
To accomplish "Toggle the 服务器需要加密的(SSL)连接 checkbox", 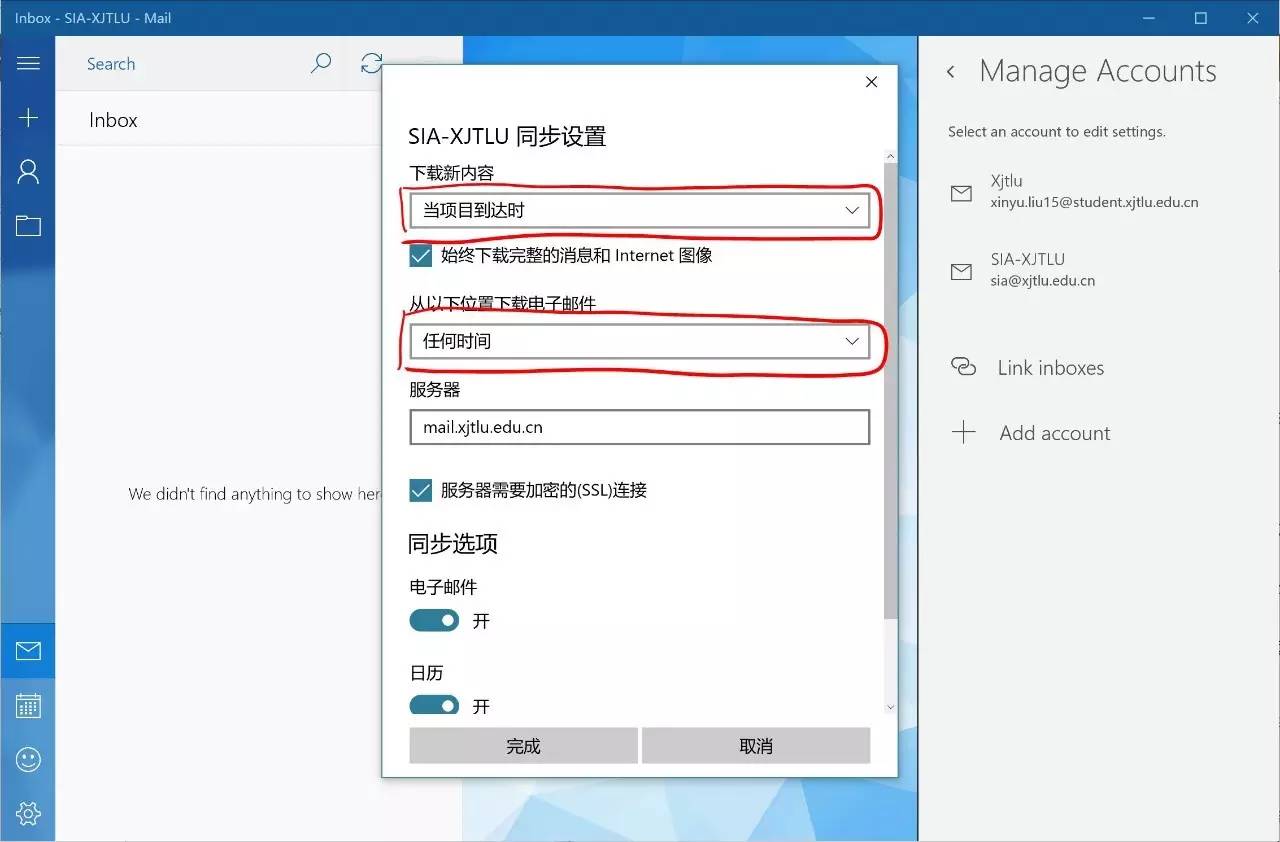I will [421, 490].
